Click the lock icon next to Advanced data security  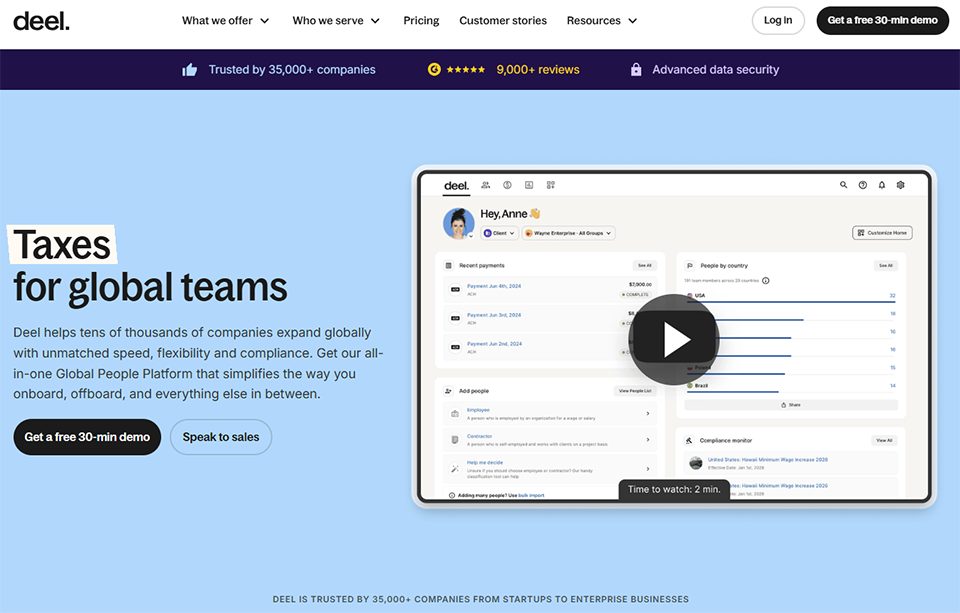[x=636, y=69]
